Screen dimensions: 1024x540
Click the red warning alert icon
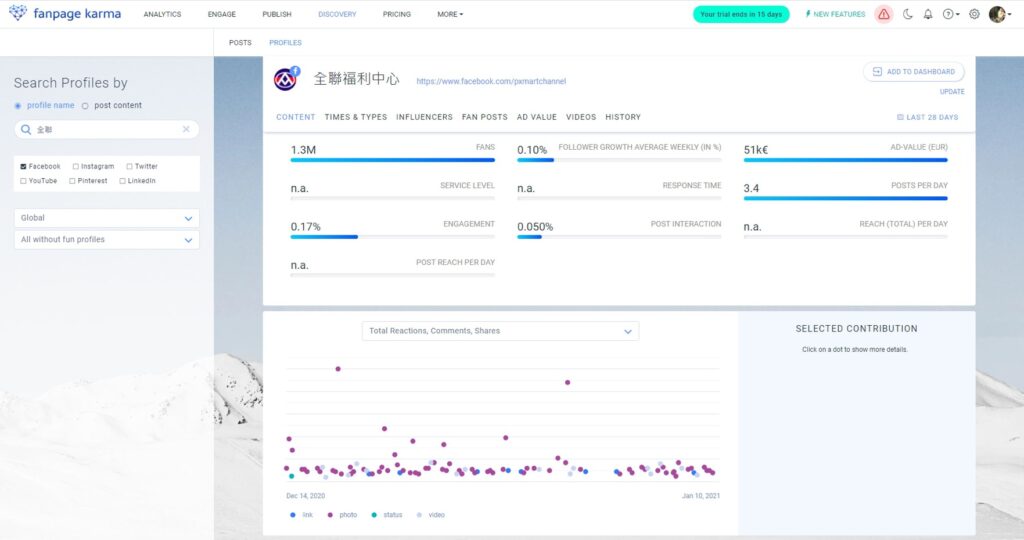(x=883, y=14)
